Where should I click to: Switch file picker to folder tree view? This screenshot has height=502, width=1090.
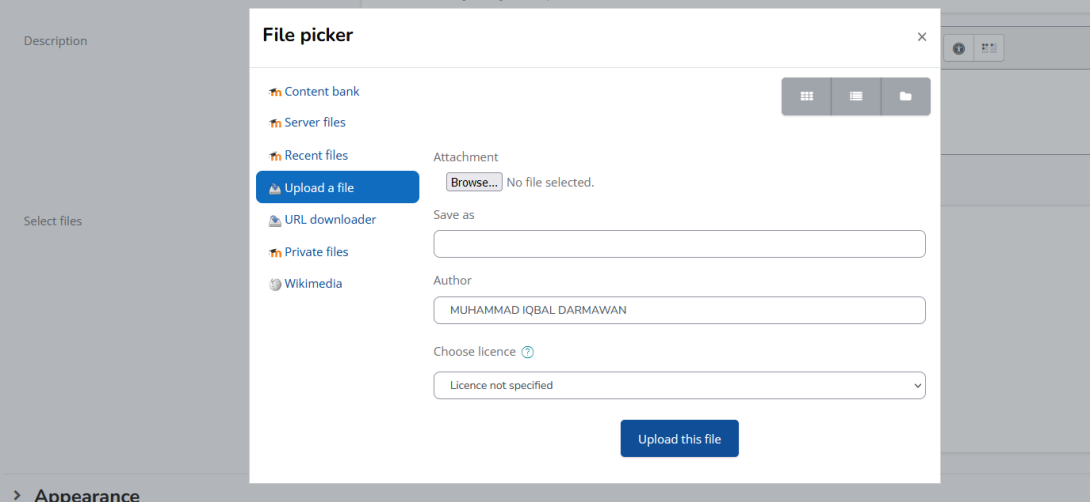click(905, 97)
